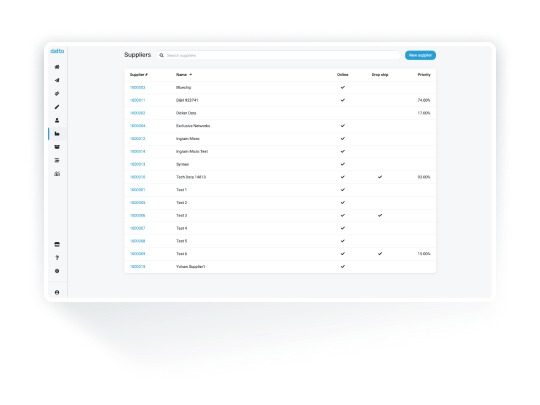Toggle Drop ship checkmark for Test 6
Viewport: 540px width, 405px height.
tap(380, 254)
